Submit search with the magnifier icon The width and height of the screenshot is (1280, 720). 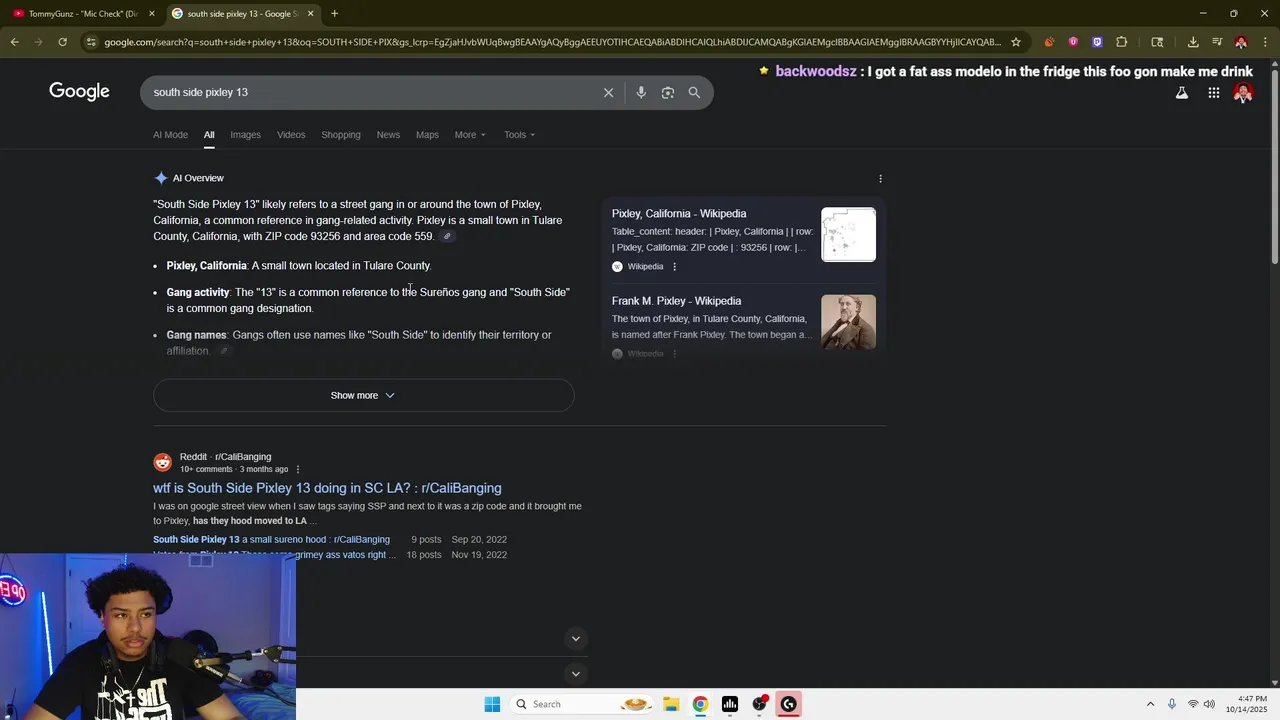click(x=694, y=92)
